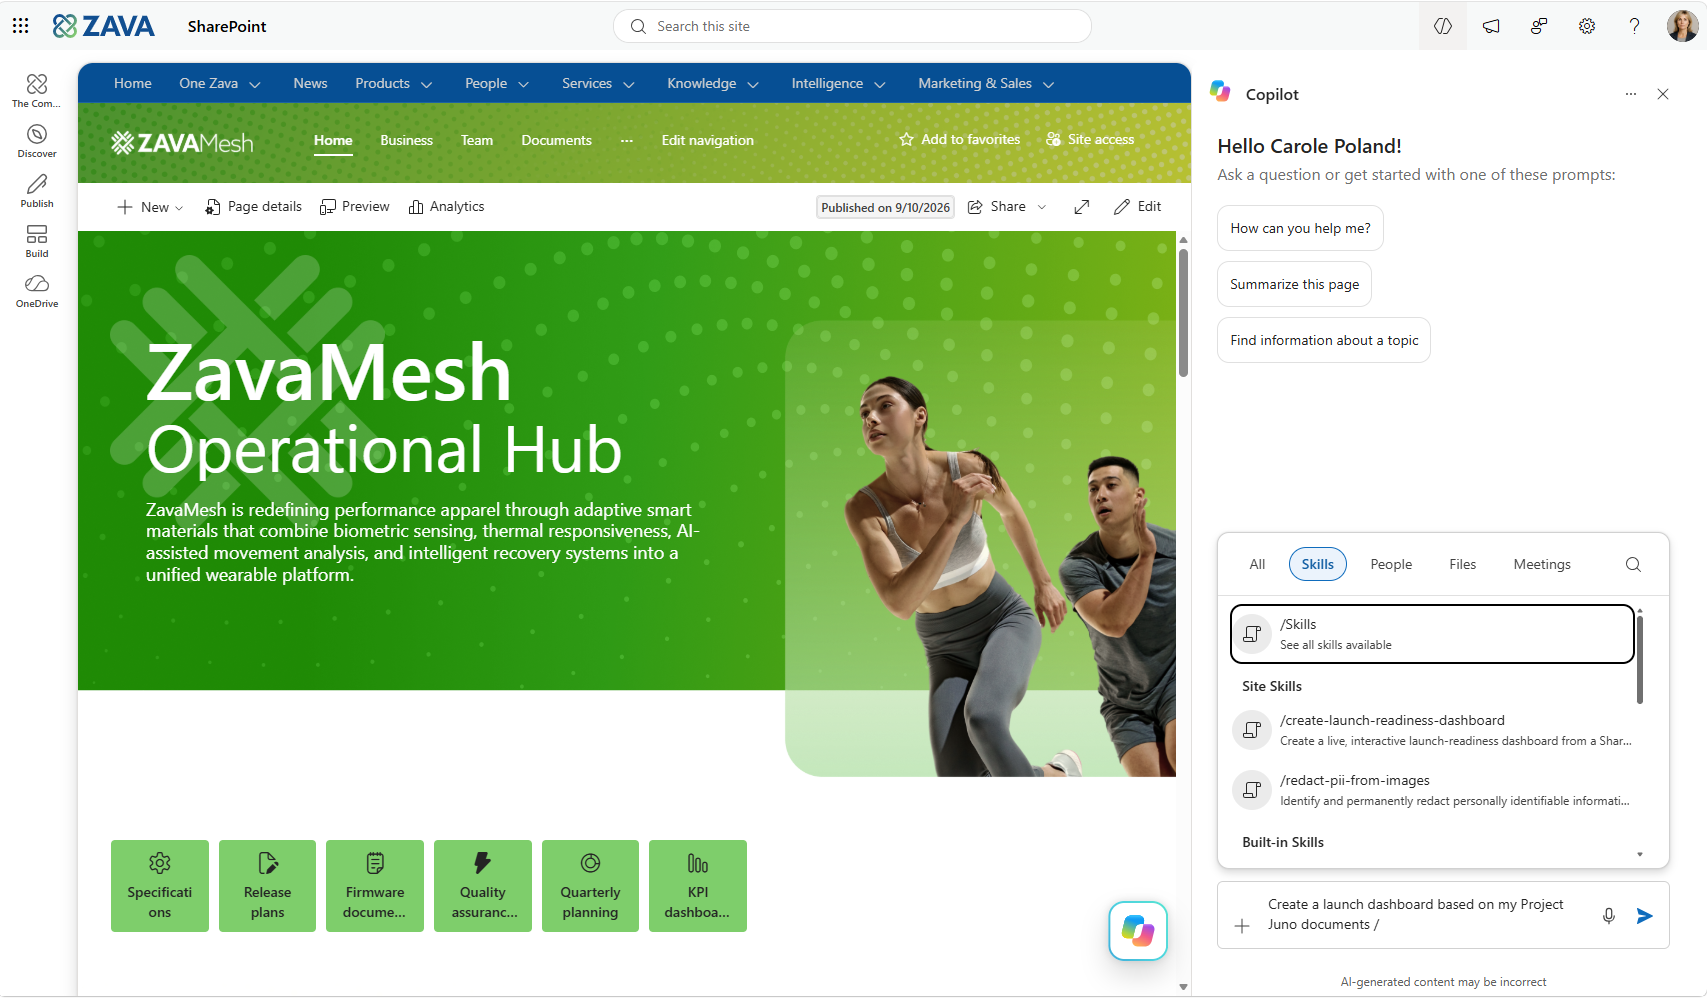The height and width of the screenshot is (1000, 1707).
Task: Click Add to favorites
Action: (960, 140)
